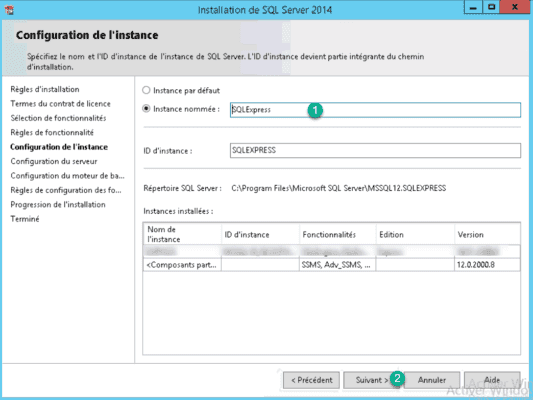This screenshot has width=533, height=400.
Task: Click the SQL Server directory path text
Action: pyautogui.click(x=339, y=188)
